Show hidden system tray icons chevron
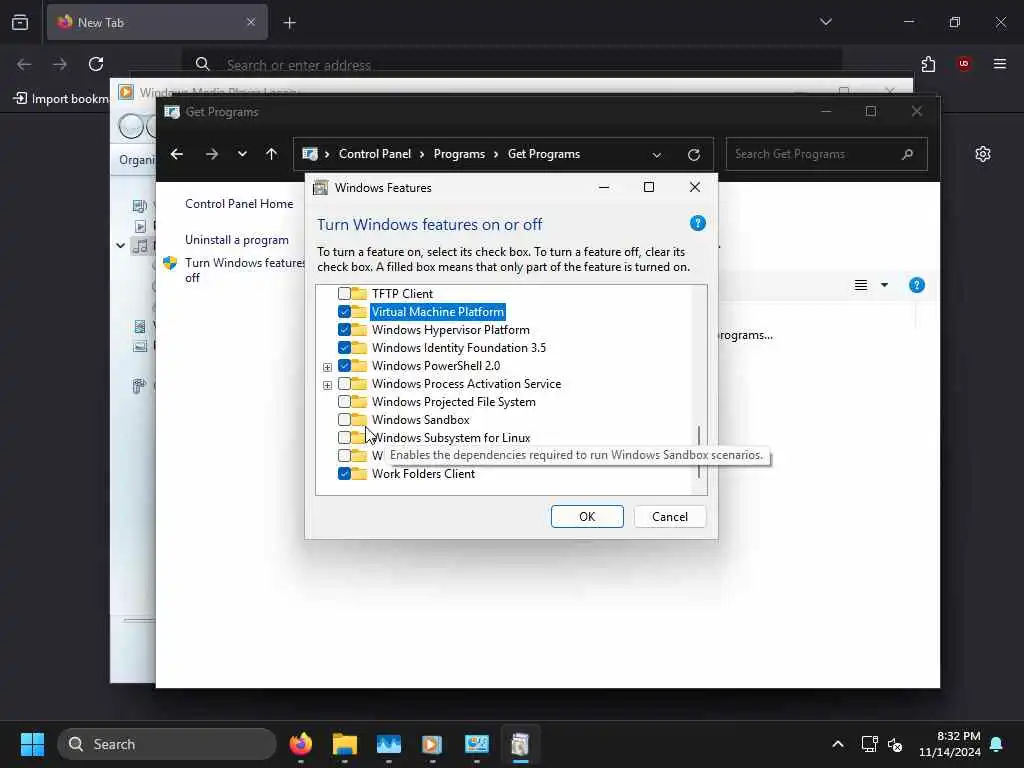This screenshot has height=768, width=1024. click(x=838, y=744)
